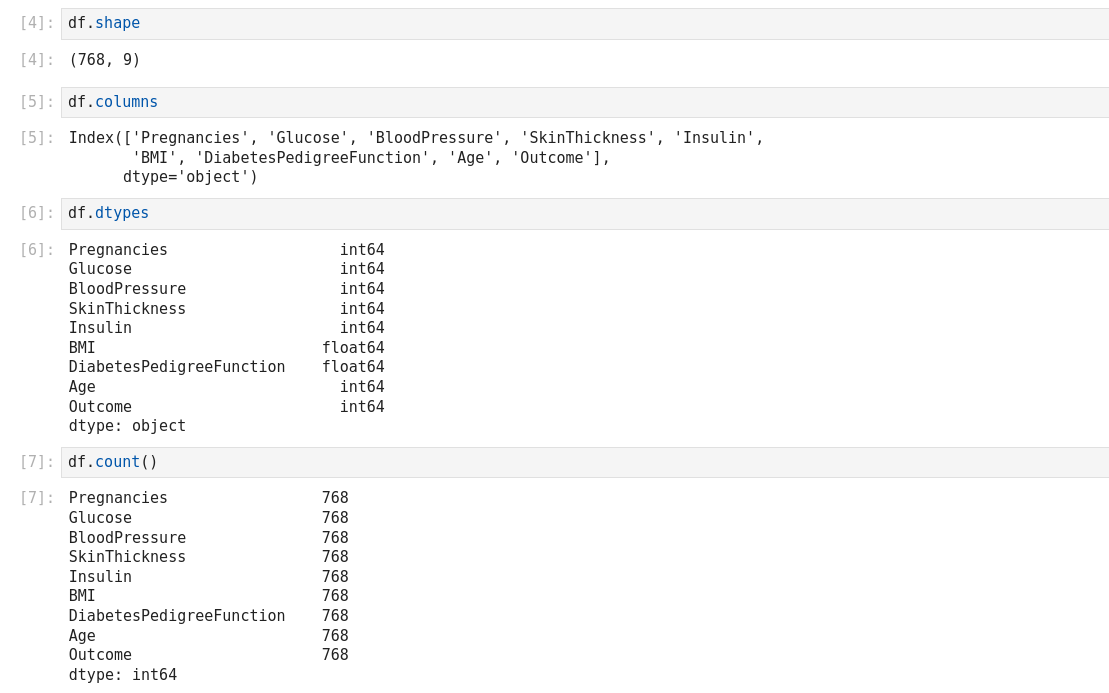Click the [7] prompt beside df.count() input
The width and height of the screenshot is (1109, 693).
tap(36, 462)
